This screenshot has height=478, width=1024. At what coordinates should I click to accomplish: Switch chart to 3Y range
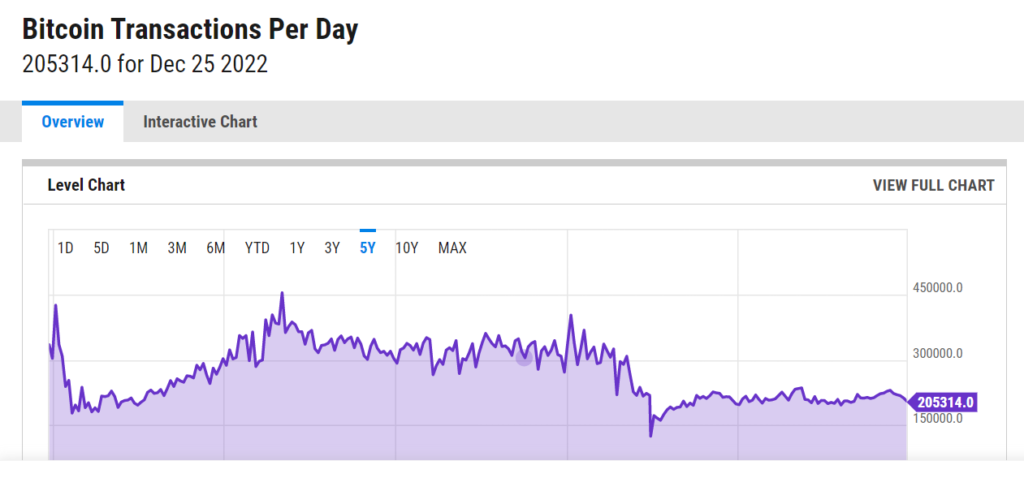click(x=332, y=248)
